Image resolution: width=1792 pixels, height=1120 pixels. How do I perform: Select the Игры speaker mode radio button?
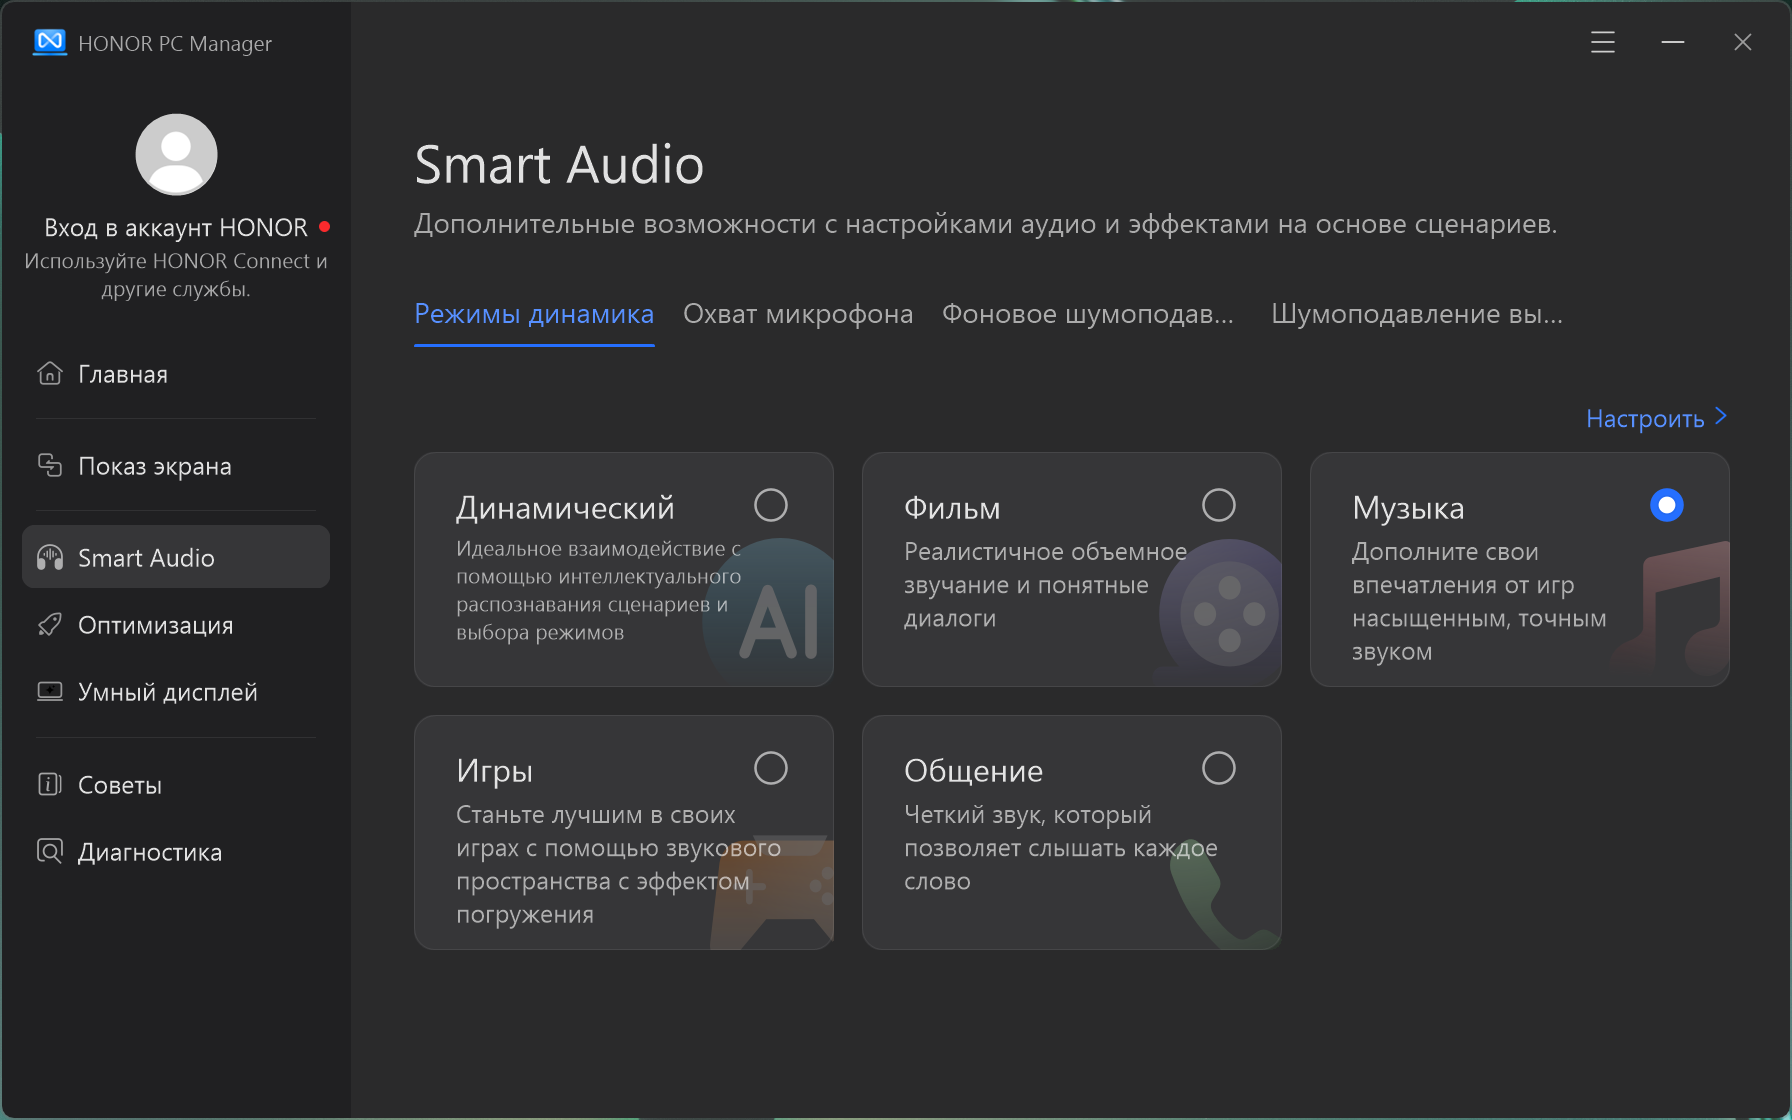tap(771, 768)
